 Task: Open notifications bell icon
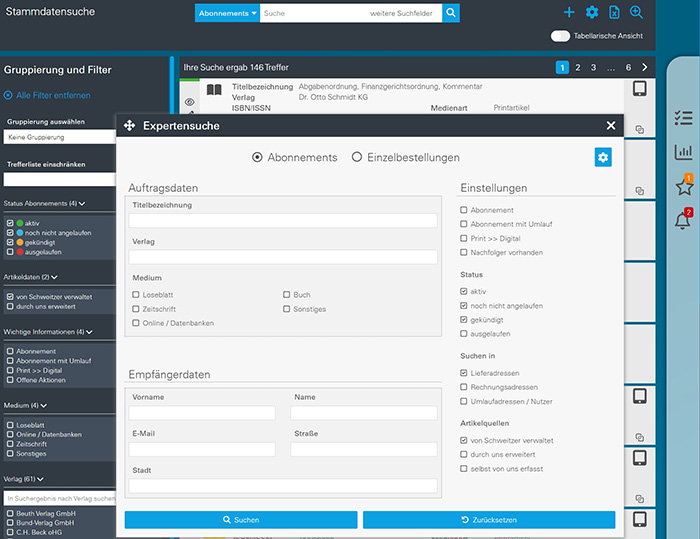[x=683, y=220]
